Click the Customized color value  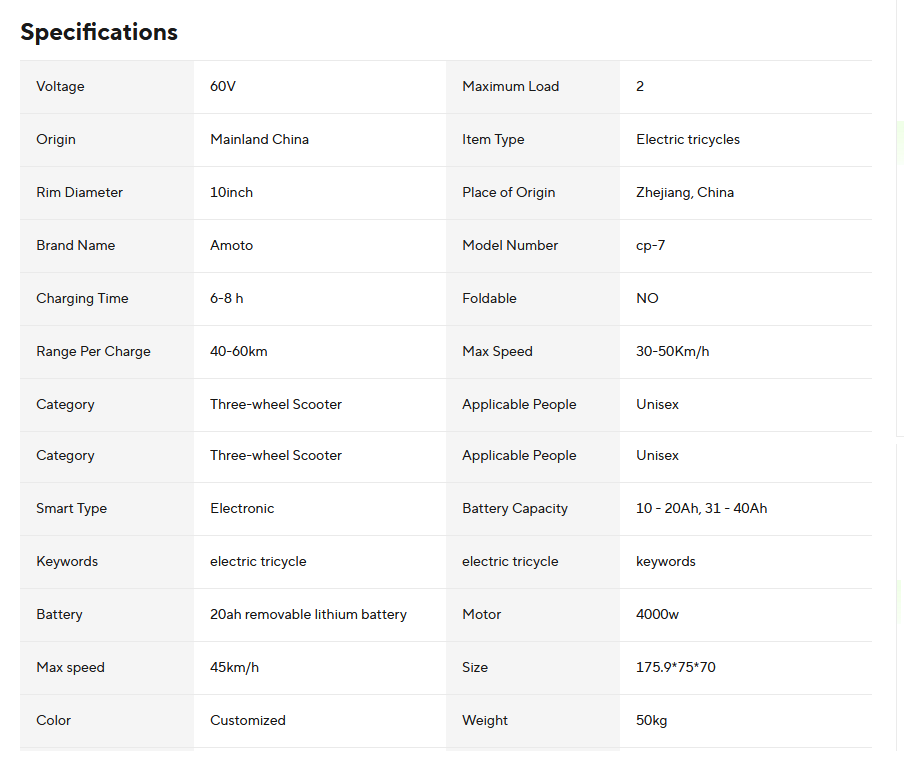point(248,720)
